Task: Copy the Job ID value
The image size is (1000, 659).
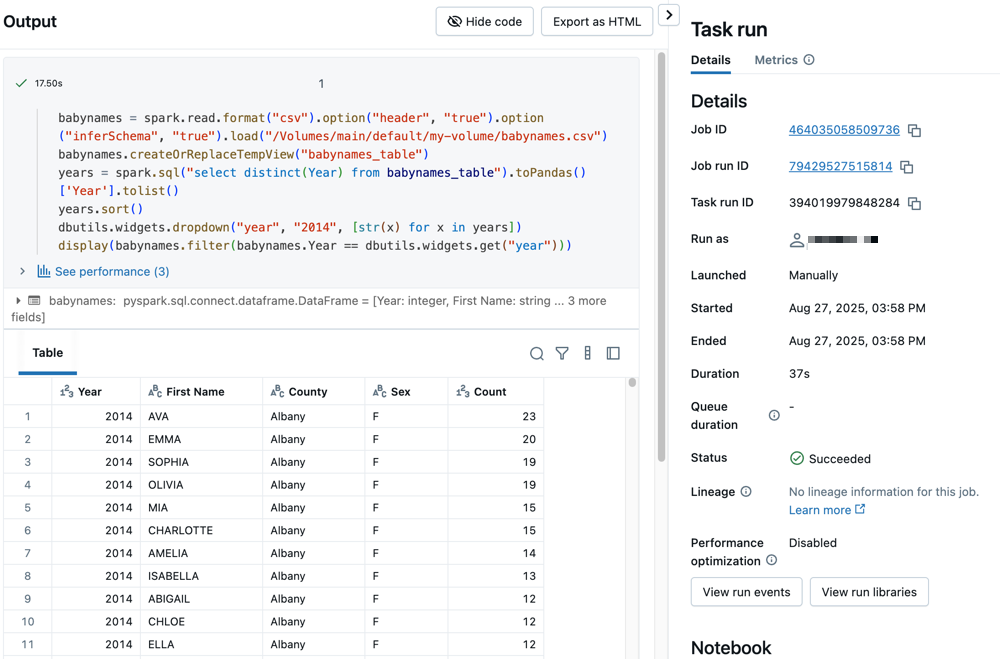Action: (x=914, y=131)
